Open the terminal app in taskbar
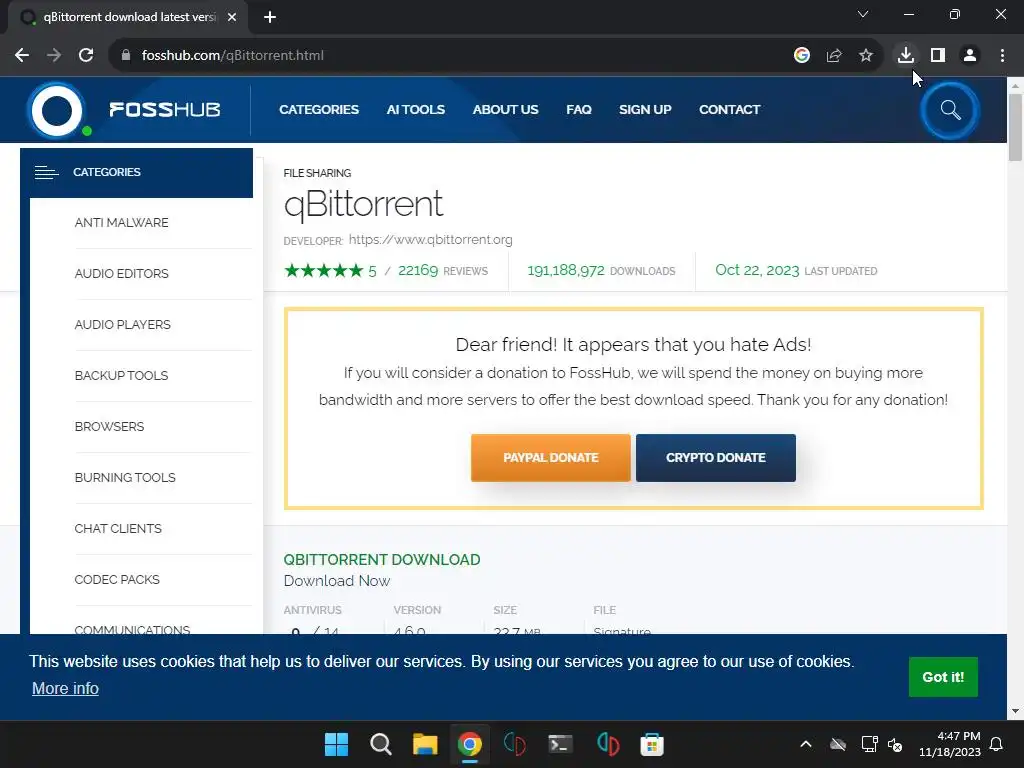 pos(560,744)
